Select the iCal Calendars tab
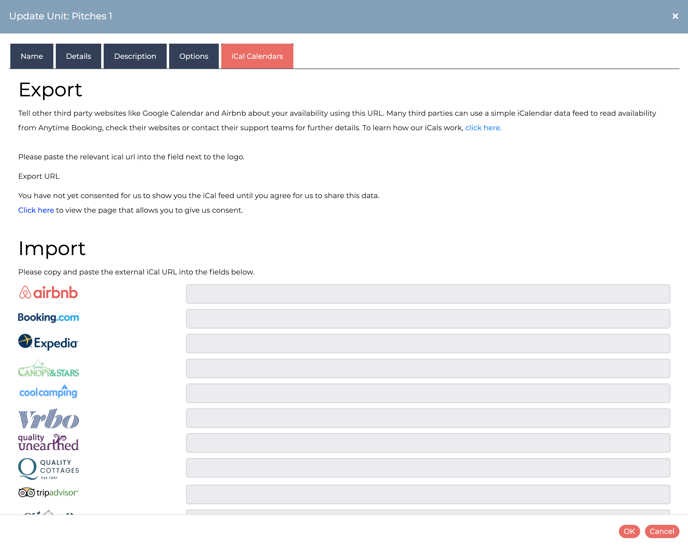Viewport: 688px width, 546px height. 257,56
